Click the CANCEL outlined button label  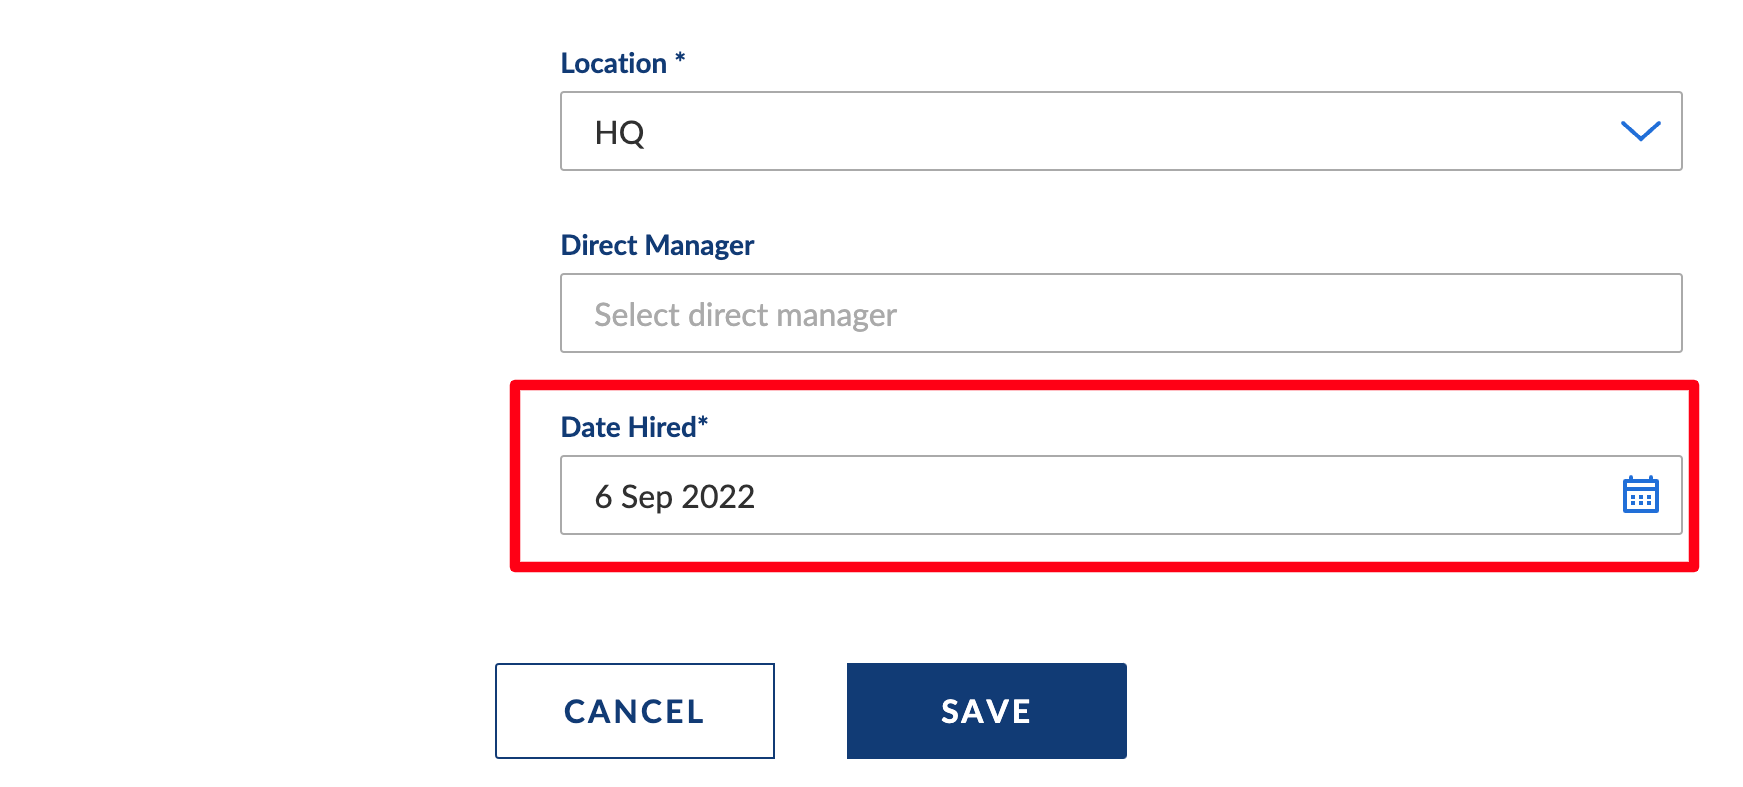coord(635,711)
